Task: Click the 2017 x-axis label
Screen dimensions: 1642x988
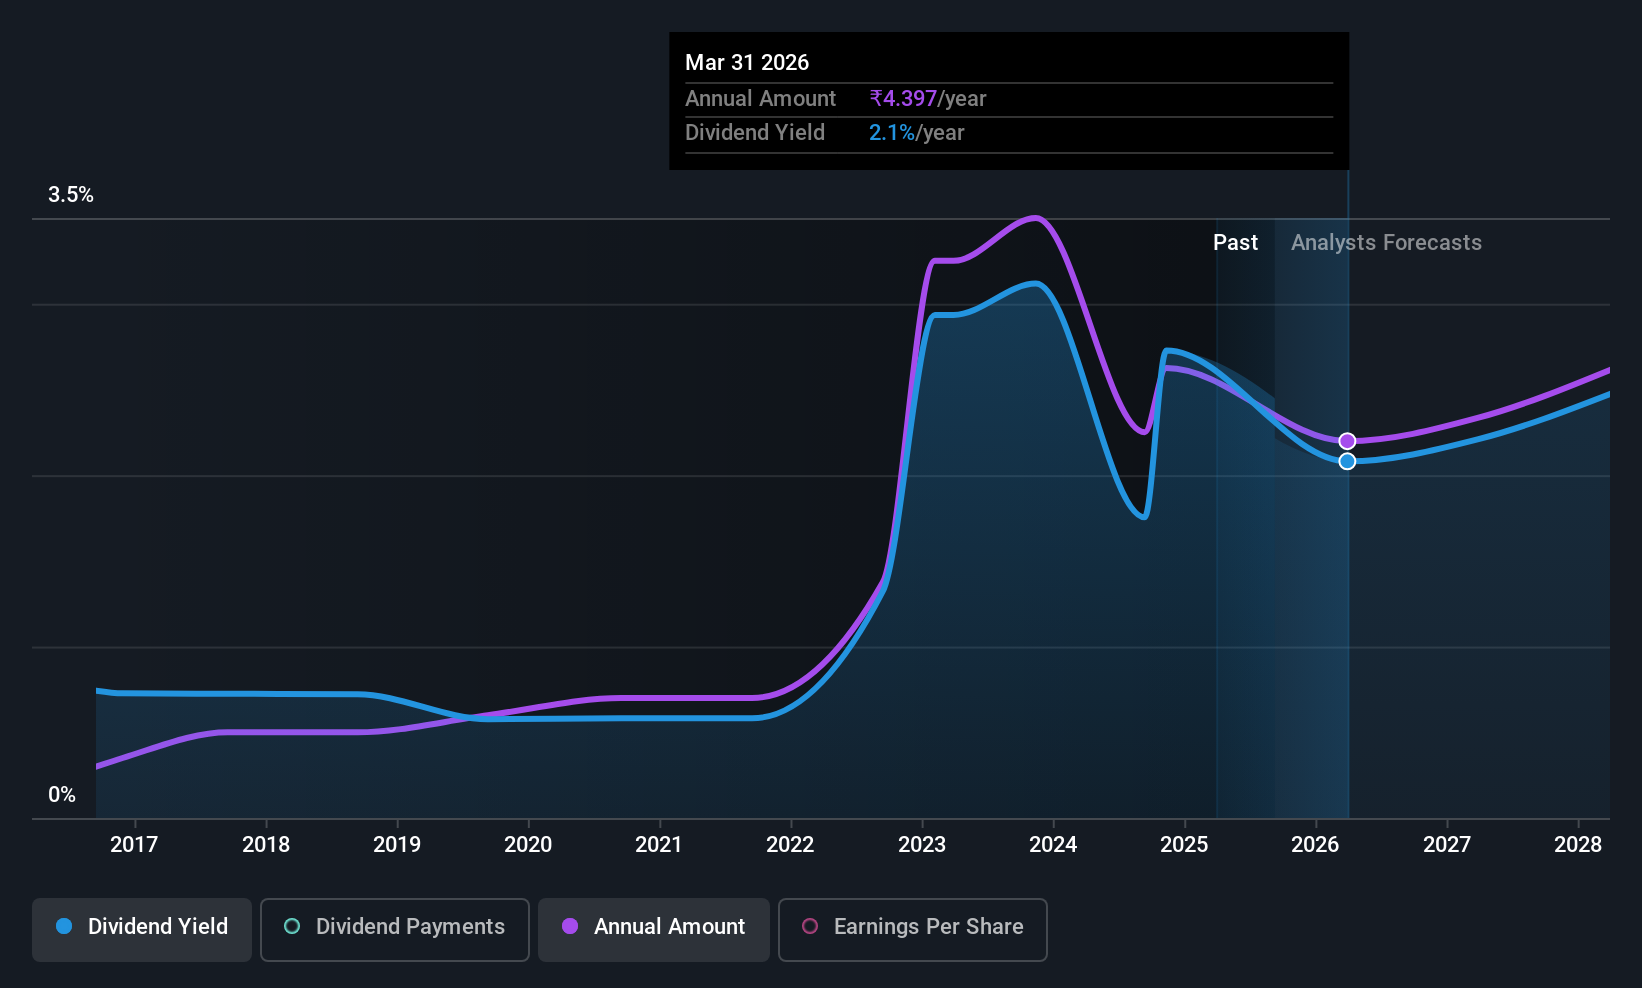Action: pos(134,845)
